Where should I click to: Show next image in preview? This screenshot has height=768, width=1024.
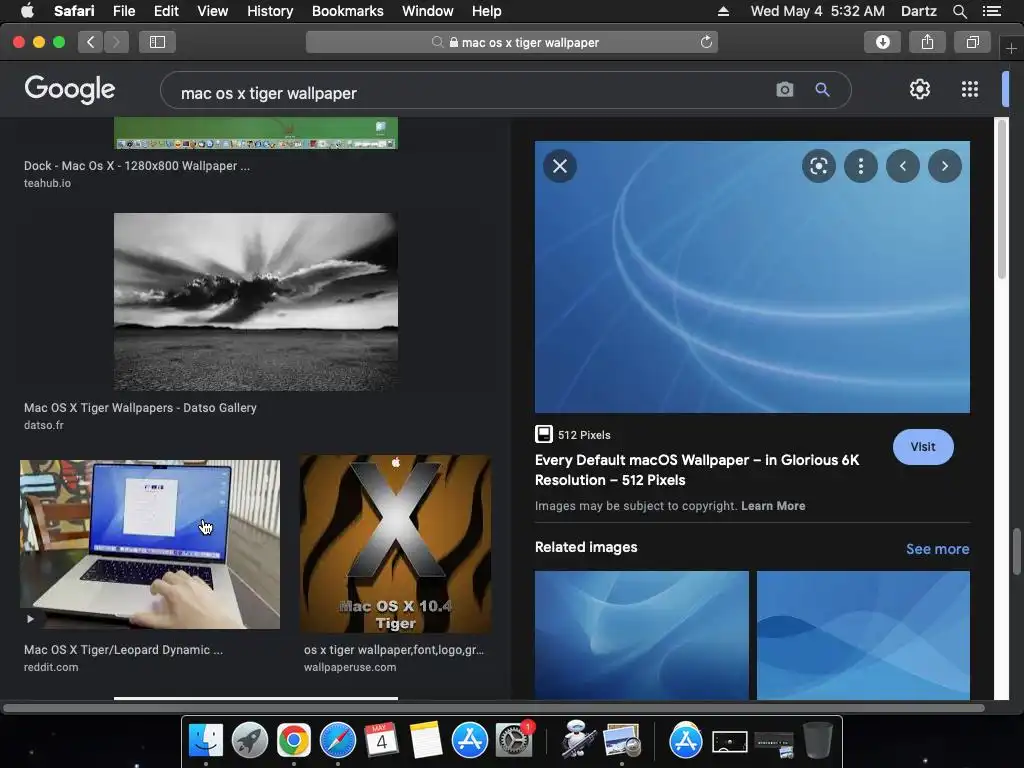coord(944,166)
